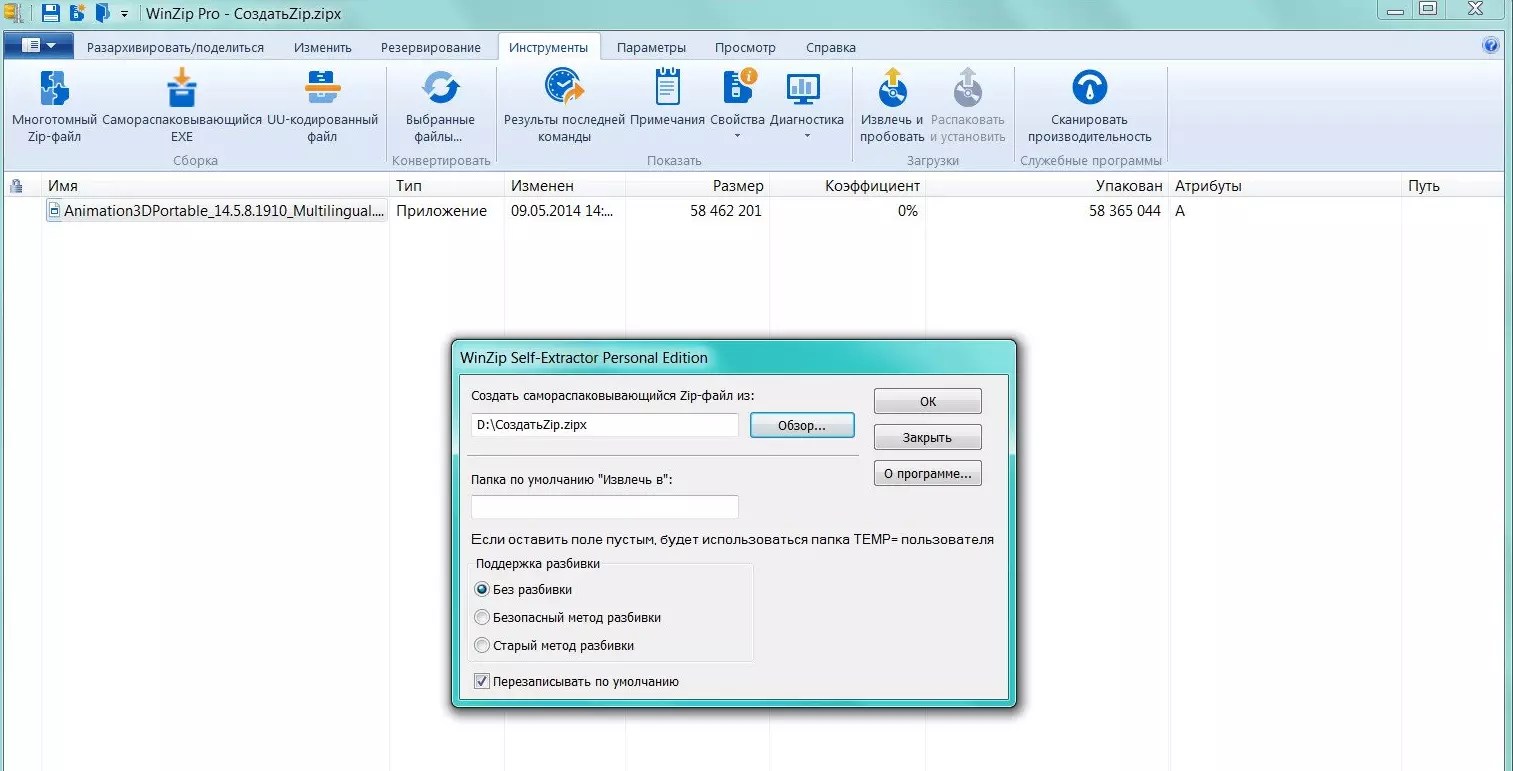Open the Параметры tab
The height and width of the screenshot is (771, 1513).
pyautogui.click(x=651, y=47)
